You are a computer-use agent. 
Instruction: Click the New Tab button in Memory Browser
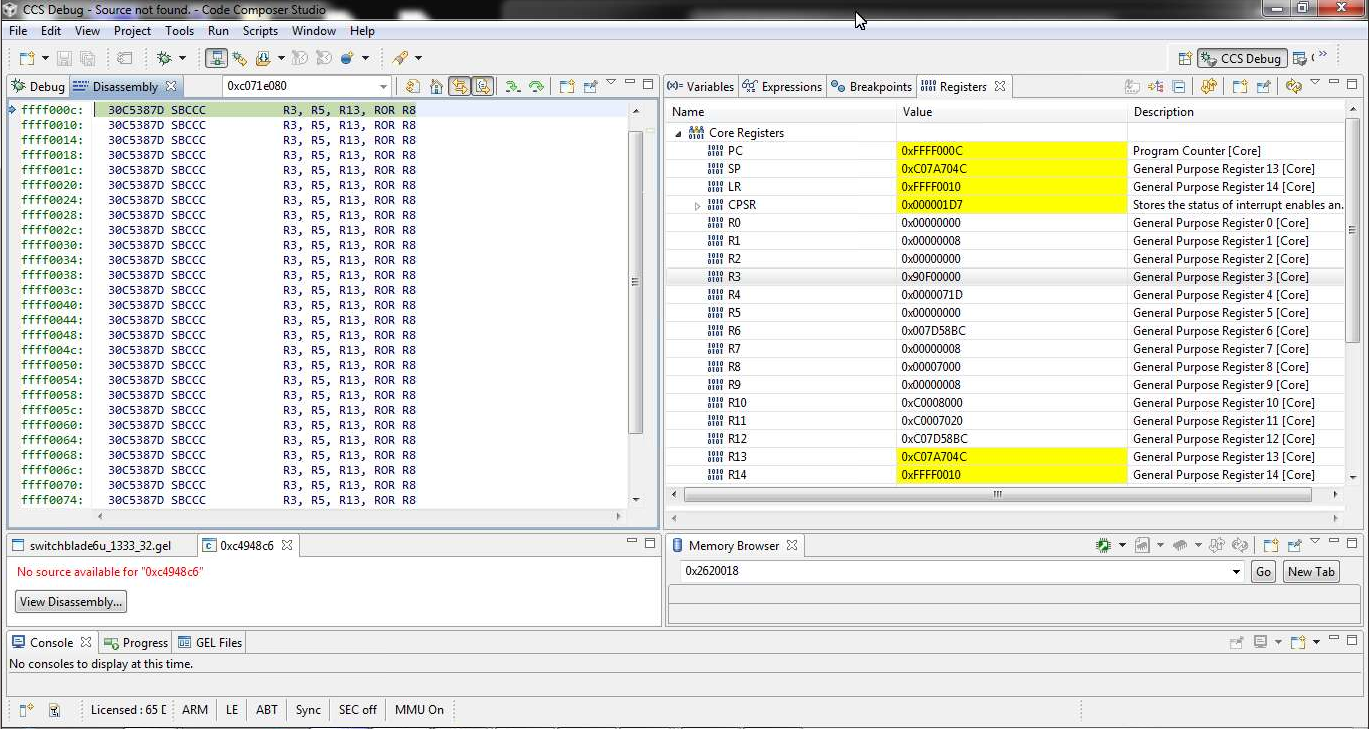pyautogui.click(x=1310, y=571)
